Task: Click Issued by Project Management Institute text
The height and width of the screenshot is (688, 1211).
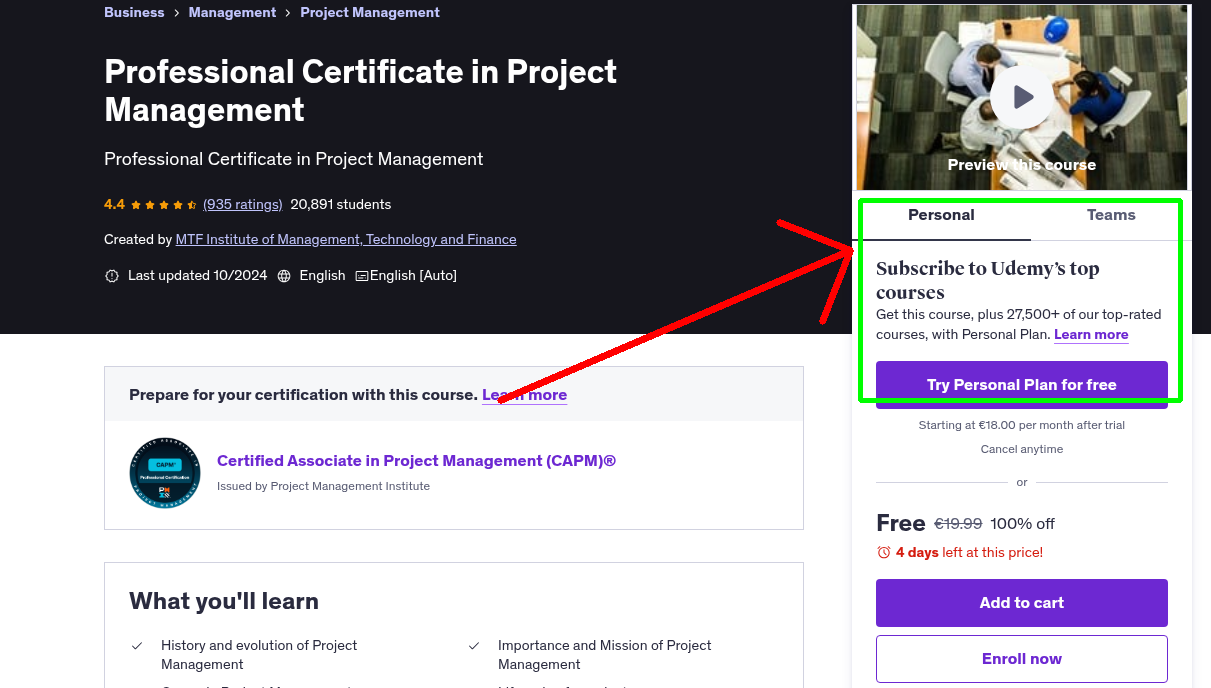Action: click(x=323, y=486)
